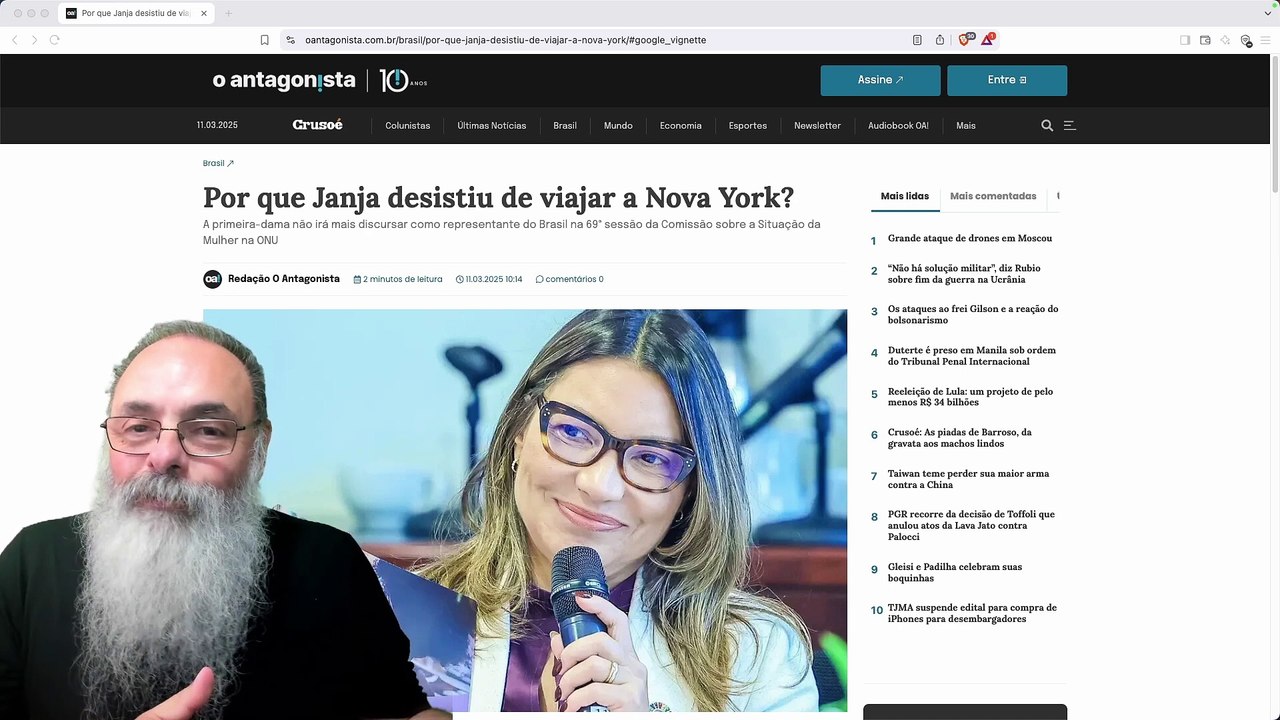Click the share icon in address bar

pyautogui.click(x=940, y=40)
